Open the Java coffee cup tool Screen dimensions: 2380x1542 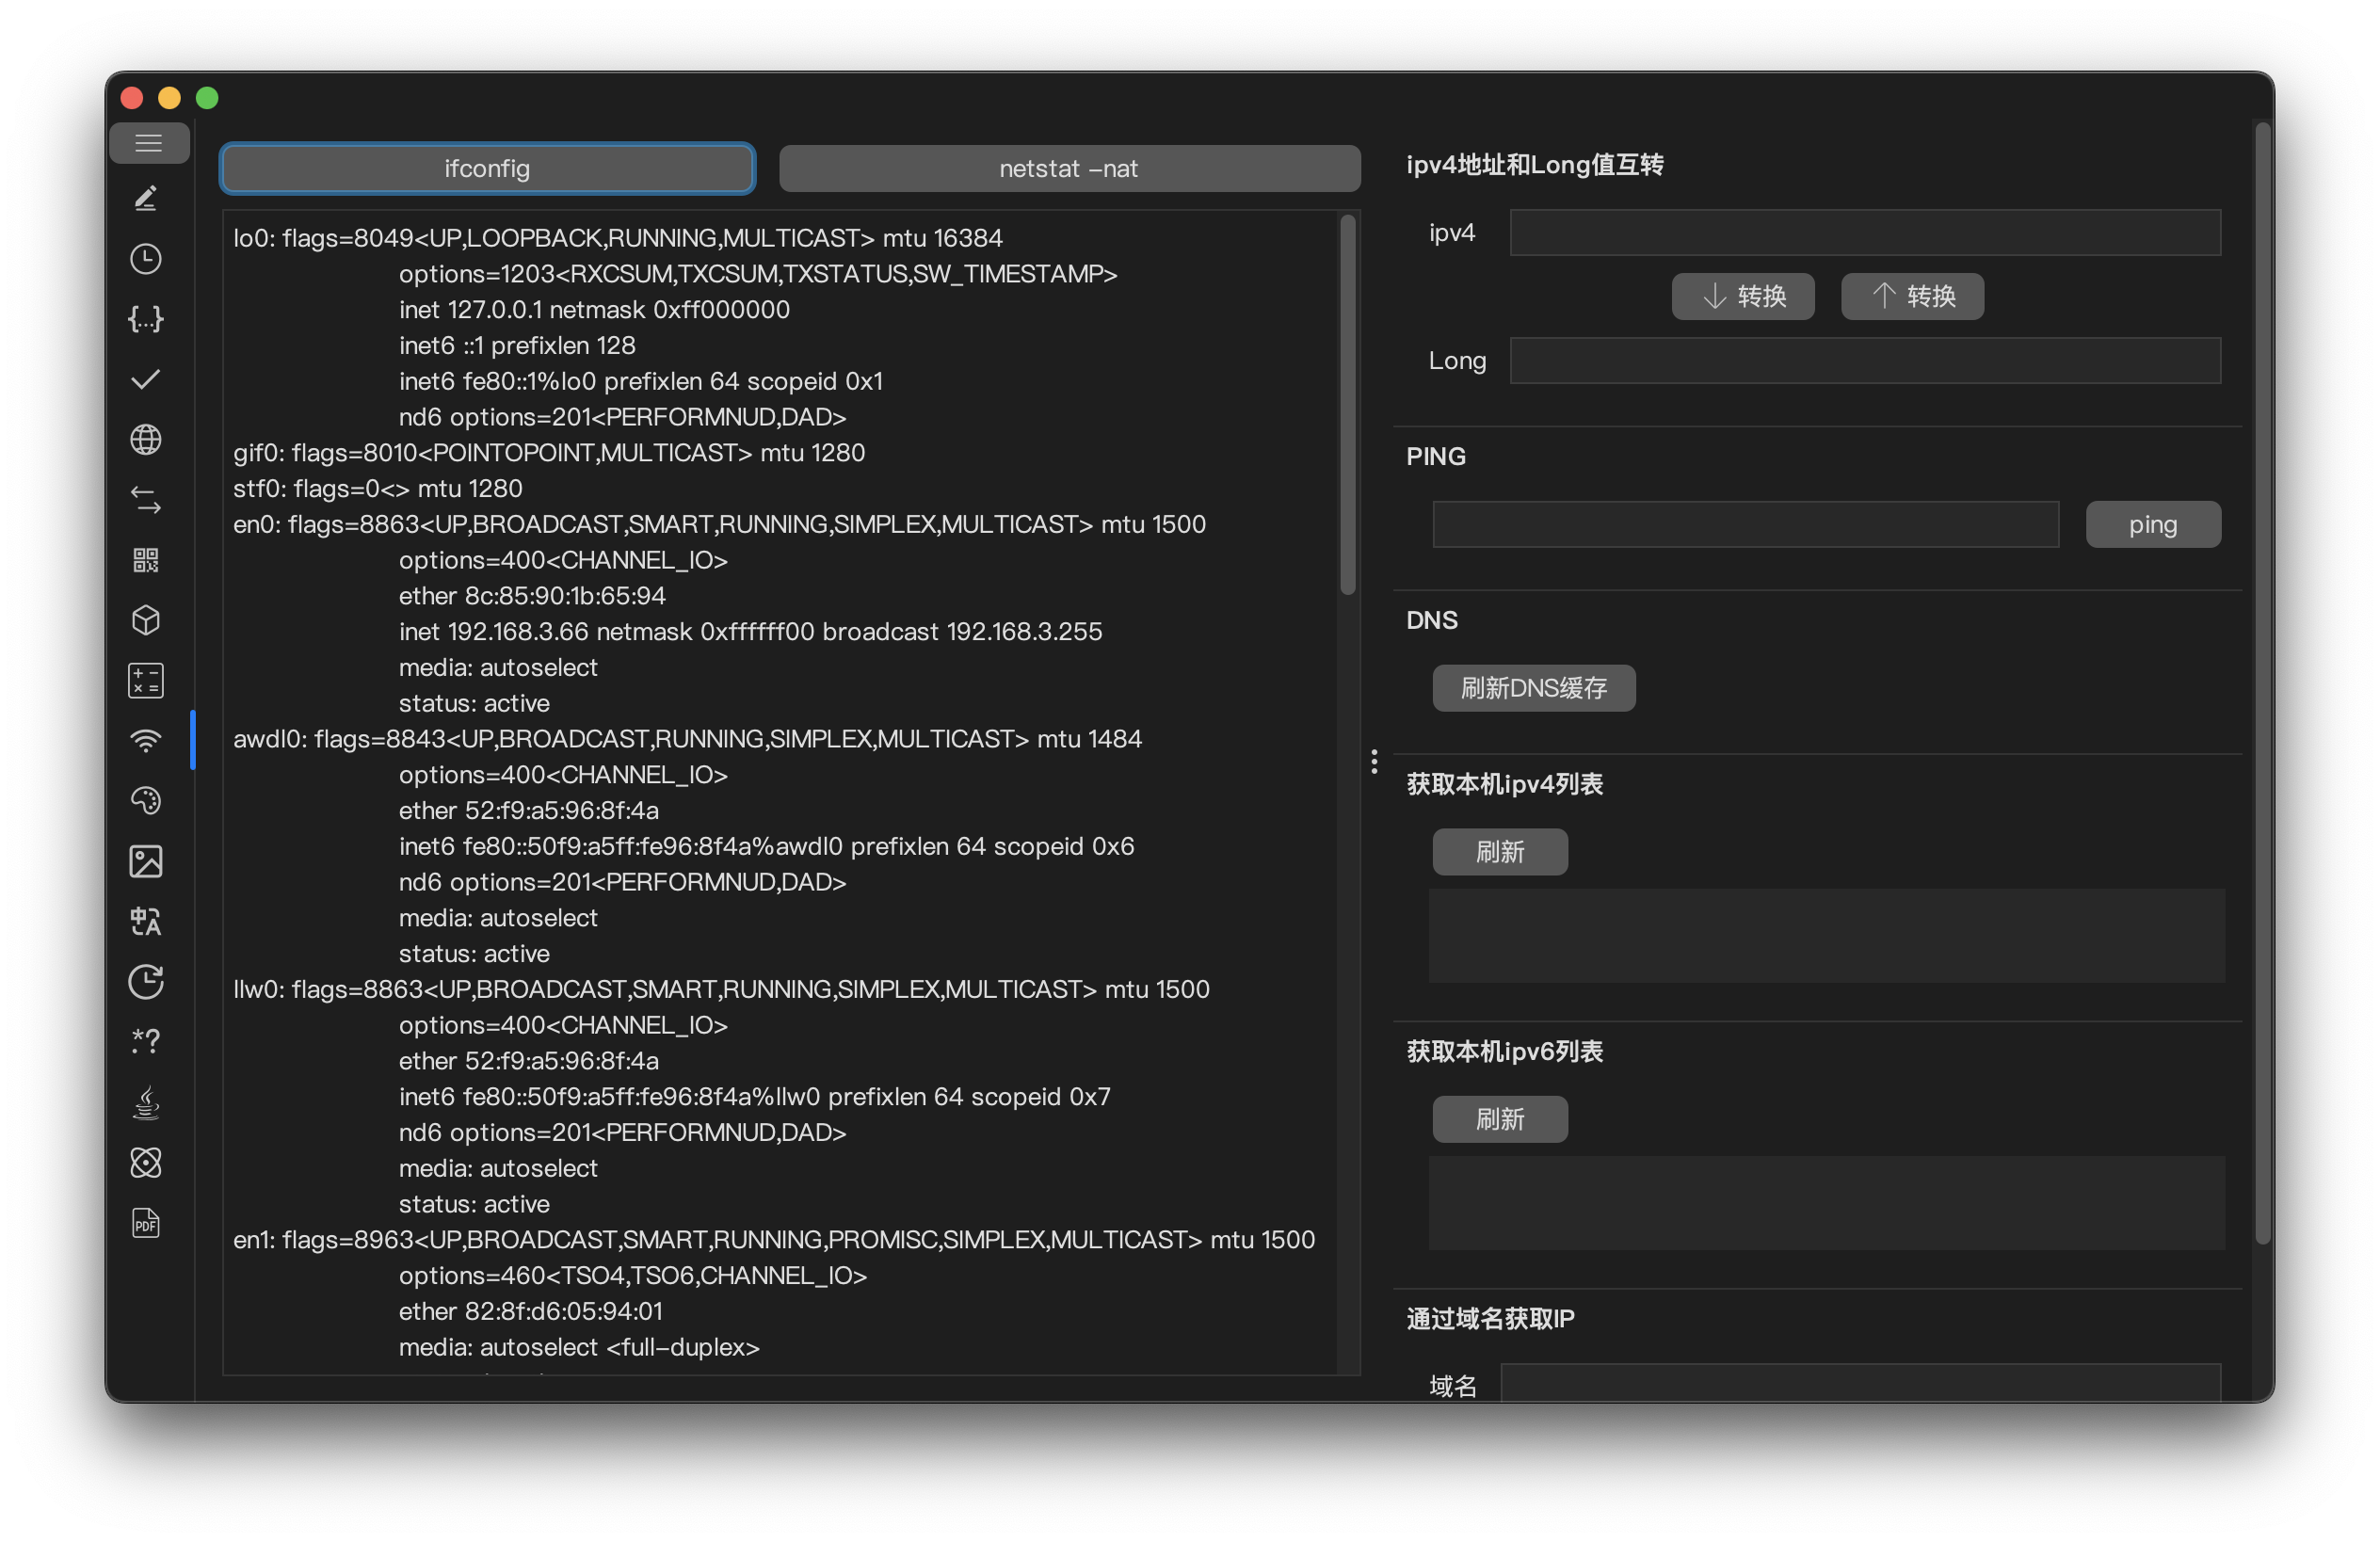tap(146, 1102)
